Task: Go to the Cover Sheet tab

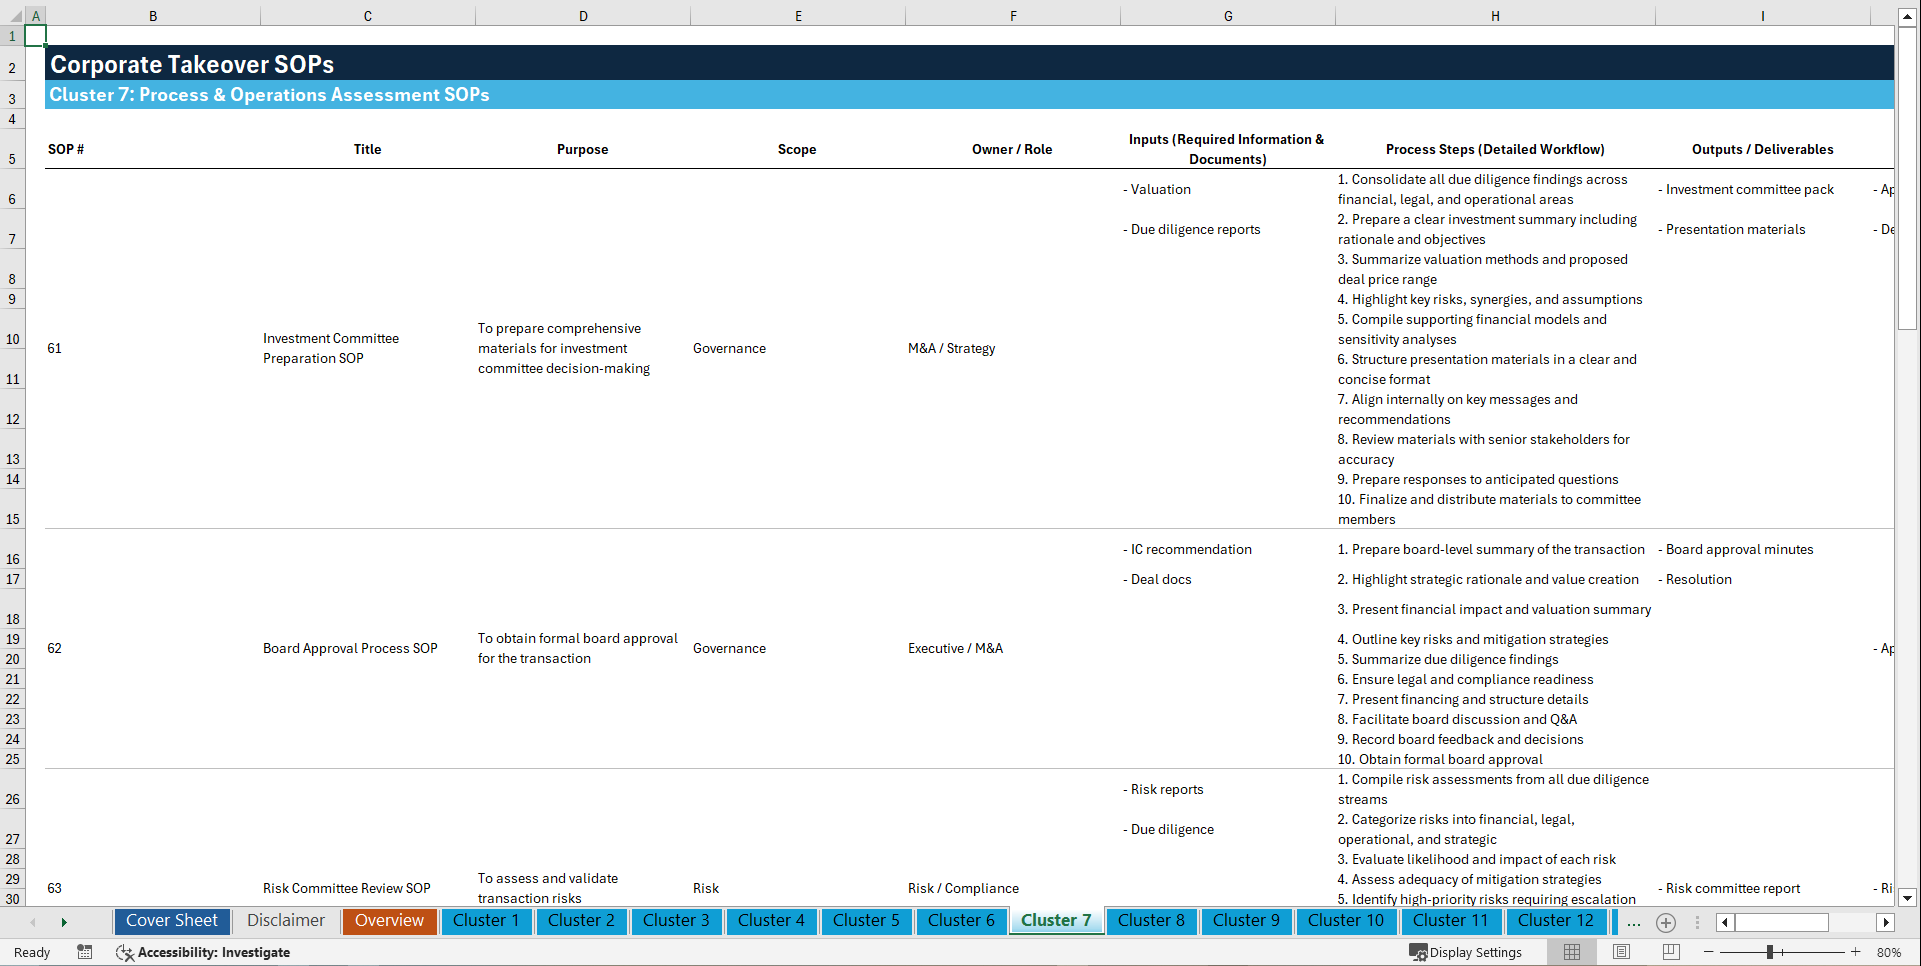Action: click(x=171, y=921)
